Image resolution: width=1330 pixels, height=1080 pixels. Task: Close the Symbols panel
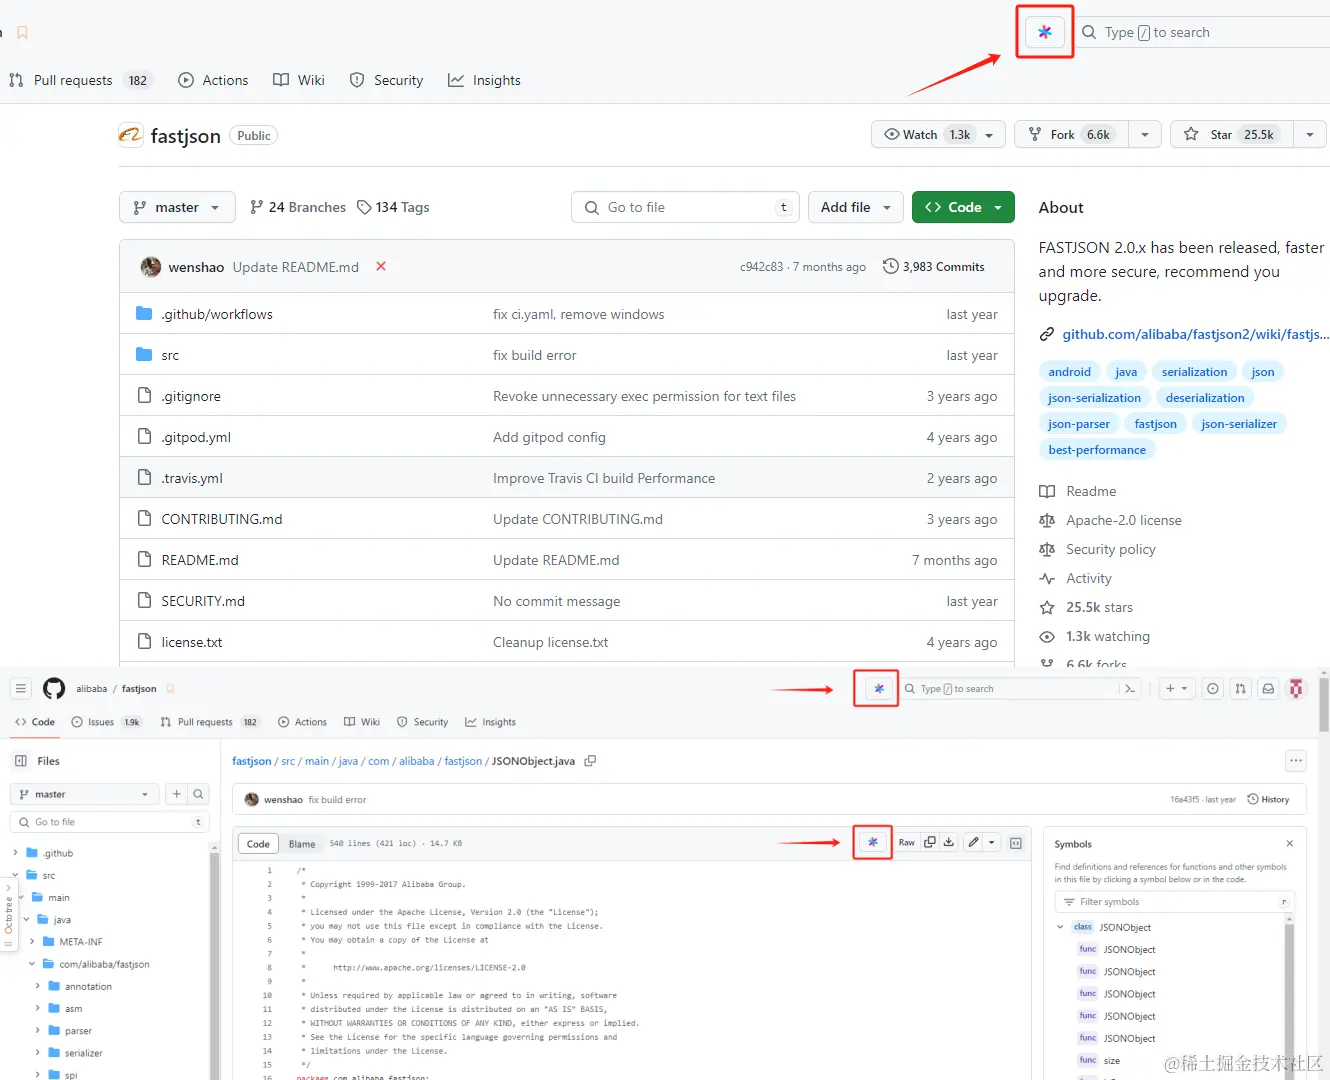[1290, 843]
